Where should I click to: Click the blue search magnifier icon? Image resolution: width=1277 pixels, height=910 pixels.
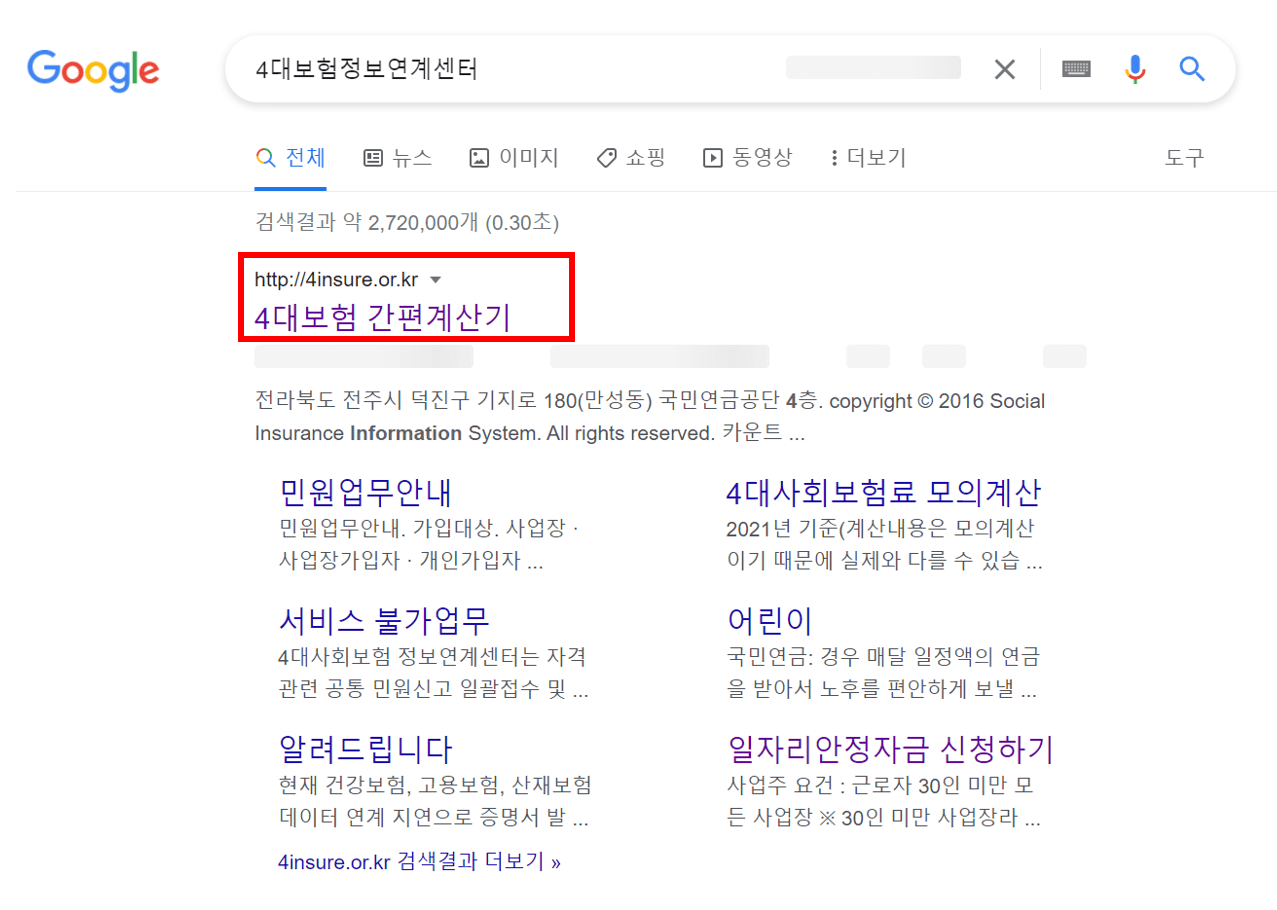[1191, 69]
